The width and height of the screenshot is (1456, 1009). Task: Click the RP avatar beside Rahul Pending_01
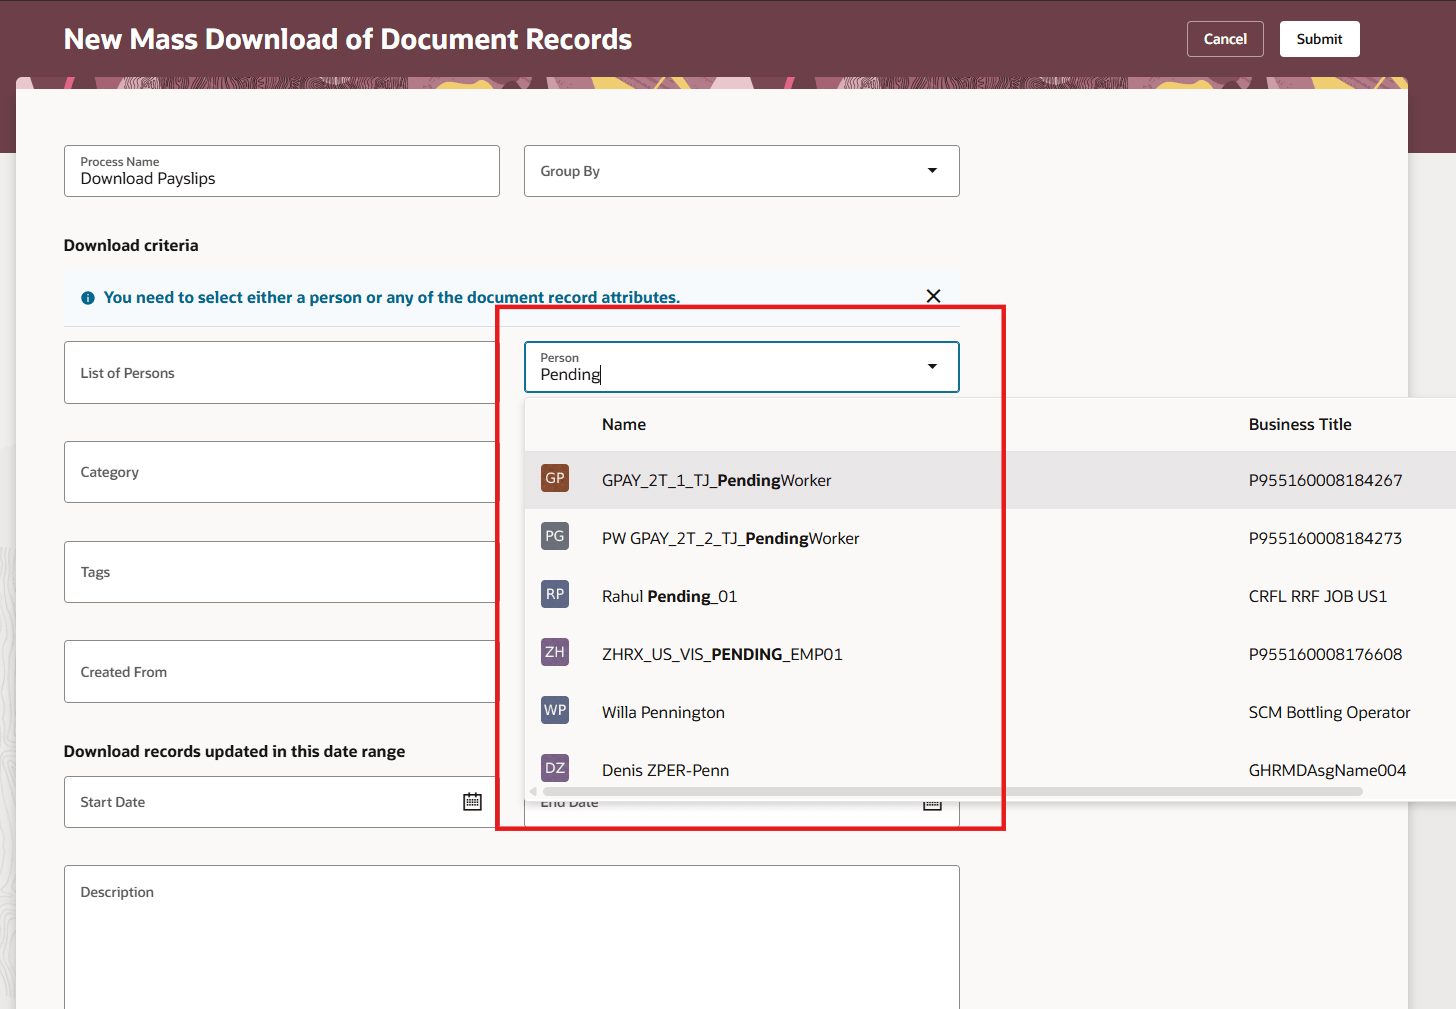[555, 594]
